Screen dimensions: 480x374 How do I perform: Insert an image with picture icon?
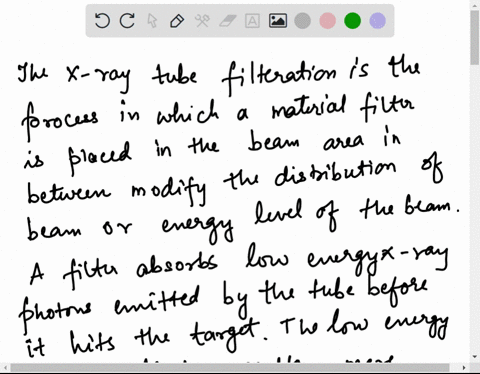pos(278,21)
